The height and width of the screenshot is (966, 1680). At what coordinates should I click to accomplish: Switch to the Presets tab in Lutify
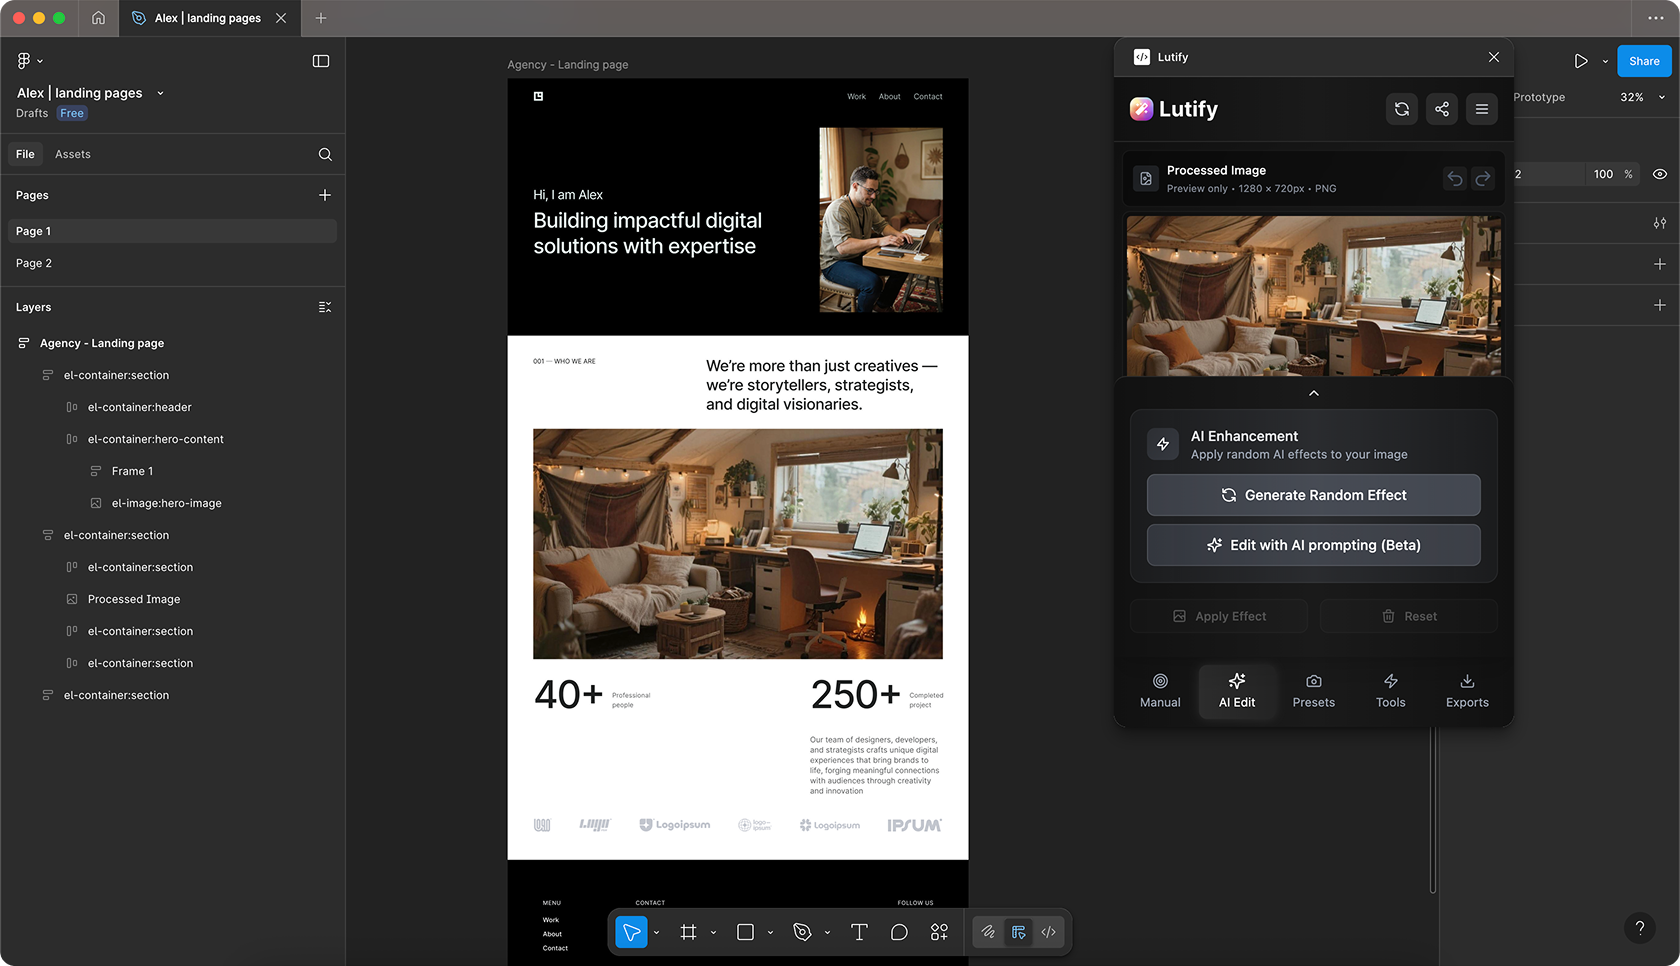pyautogui.click(x=1313, y=690)
